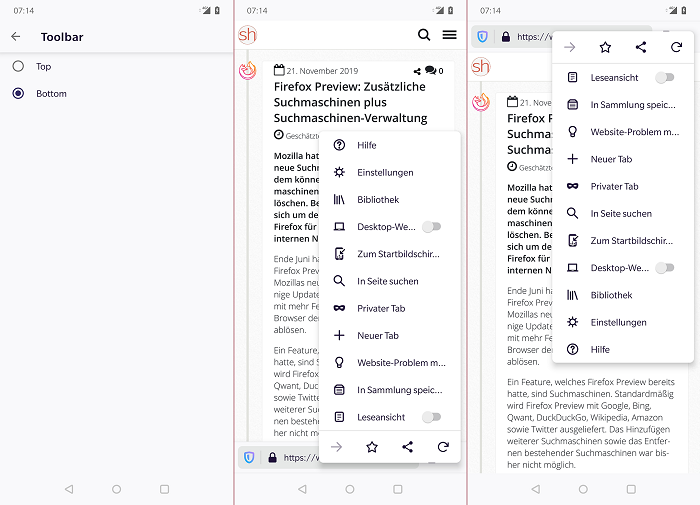The width and height of the screenshot is (700, 505).
Task: Choose Privater Tab in the middle screen menu
Action: pyautogui.click(x=380, y=308)
